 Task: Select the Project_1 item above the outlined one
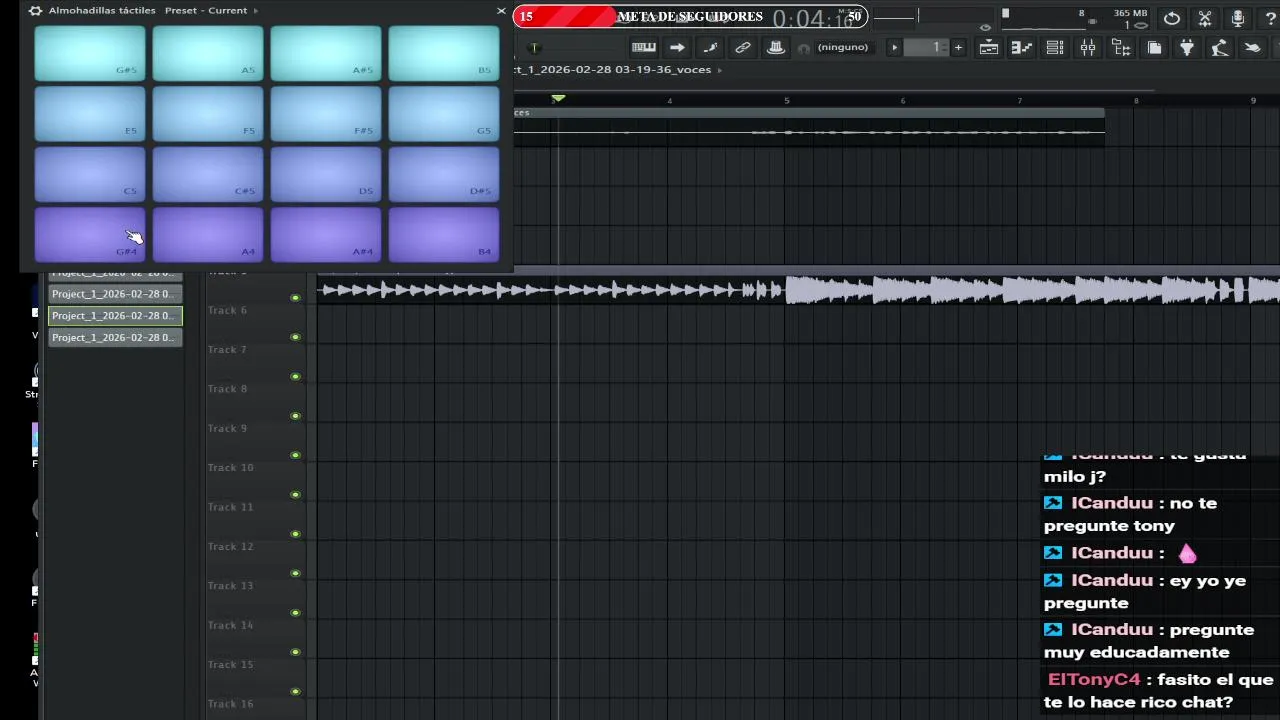tap(115, 294)
